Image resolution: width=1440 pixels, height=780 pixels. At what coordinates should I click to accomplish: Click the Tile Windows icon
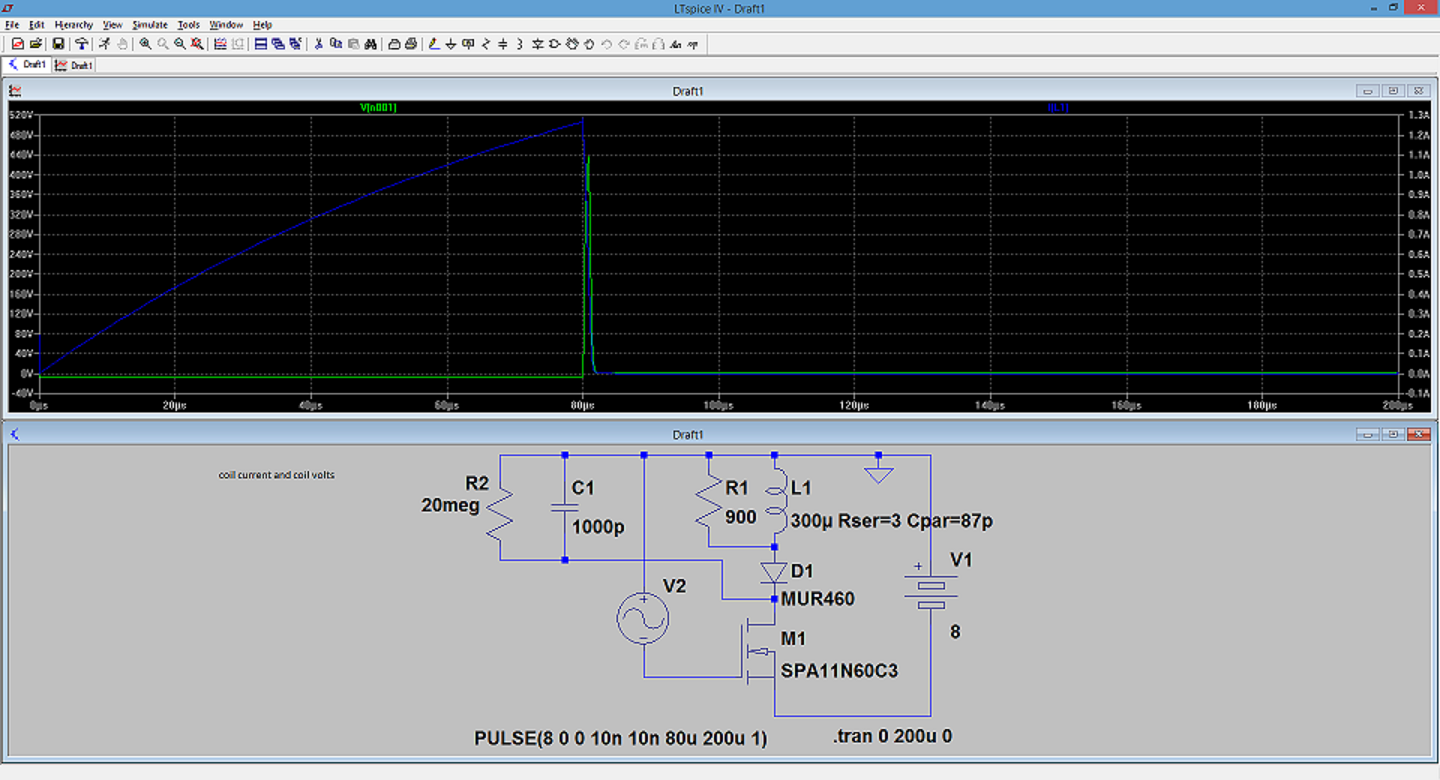(261, 44)
